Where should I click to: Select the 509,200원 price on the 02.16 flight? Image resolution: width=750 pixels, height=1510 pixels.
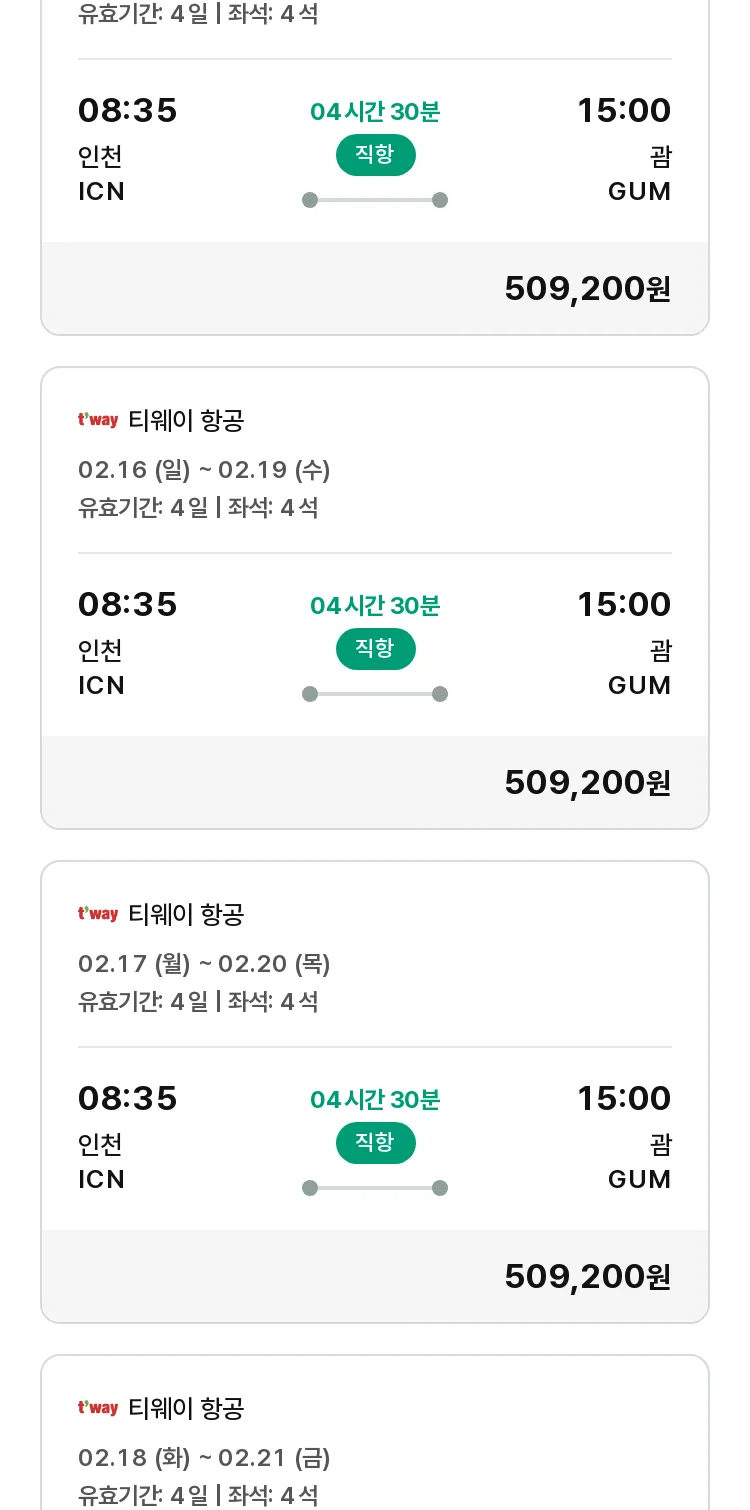(588, 782)
